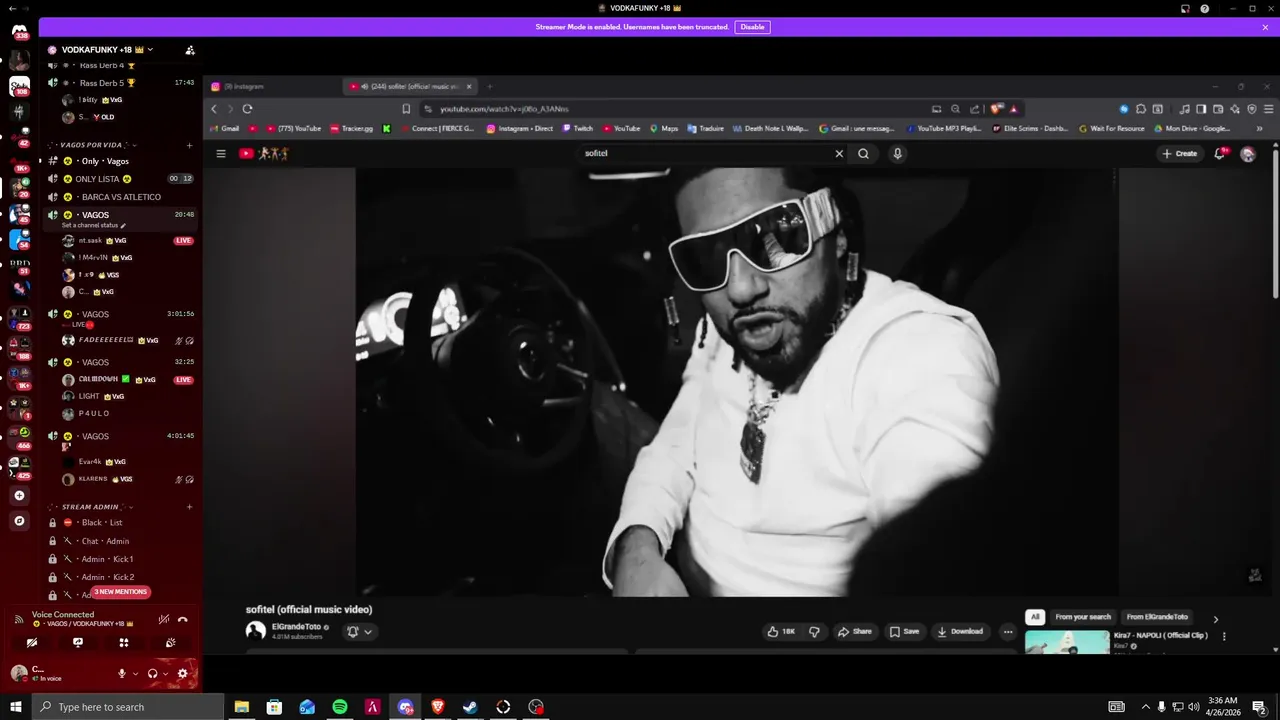1280x720 pixels.
Task: Select the From ElGrandeToto filter chip
Action: pyautogui.click(x=1157, y=617)
